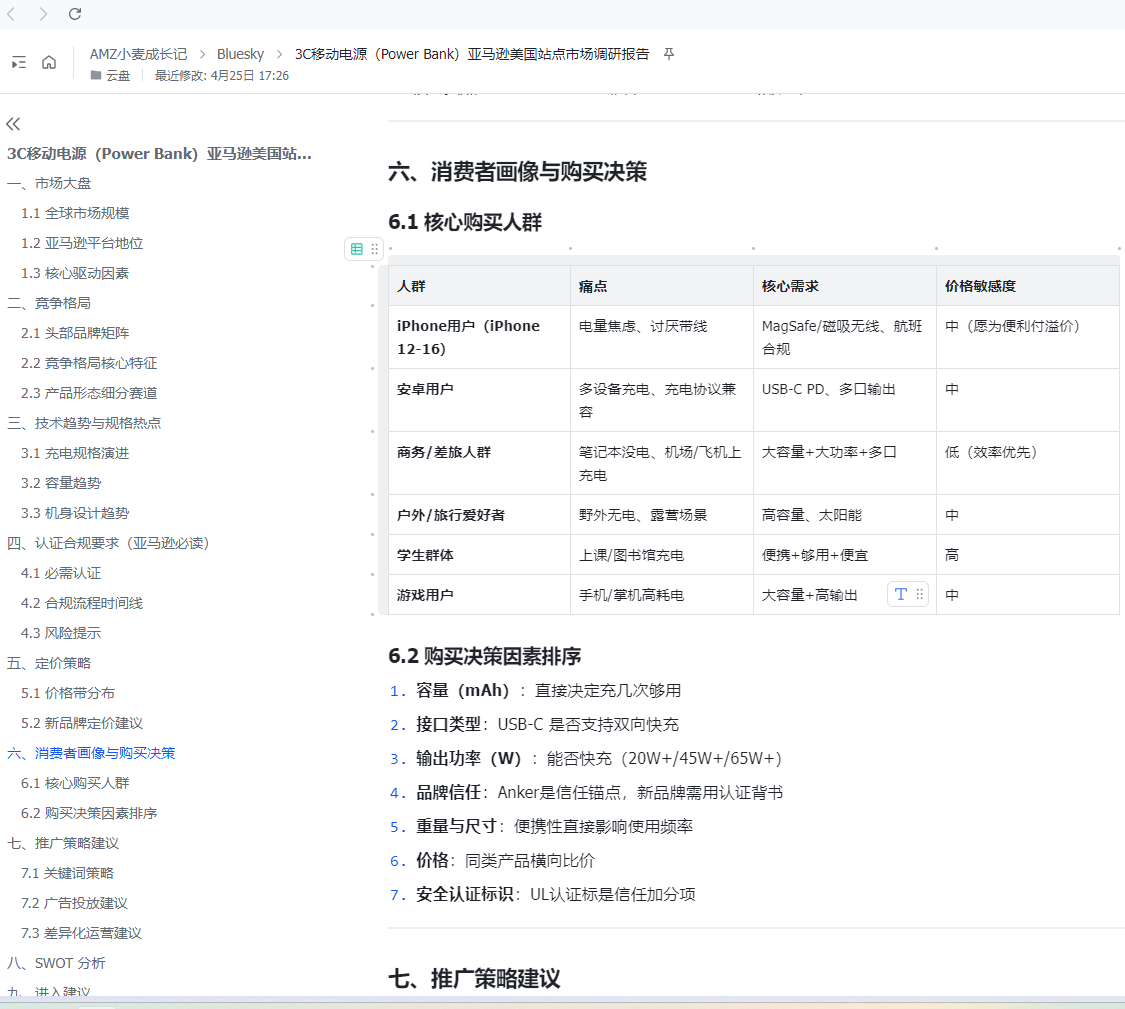The image size is (1125, 1009).
Task: Click the browser back arrow
Action: [12, 14]
